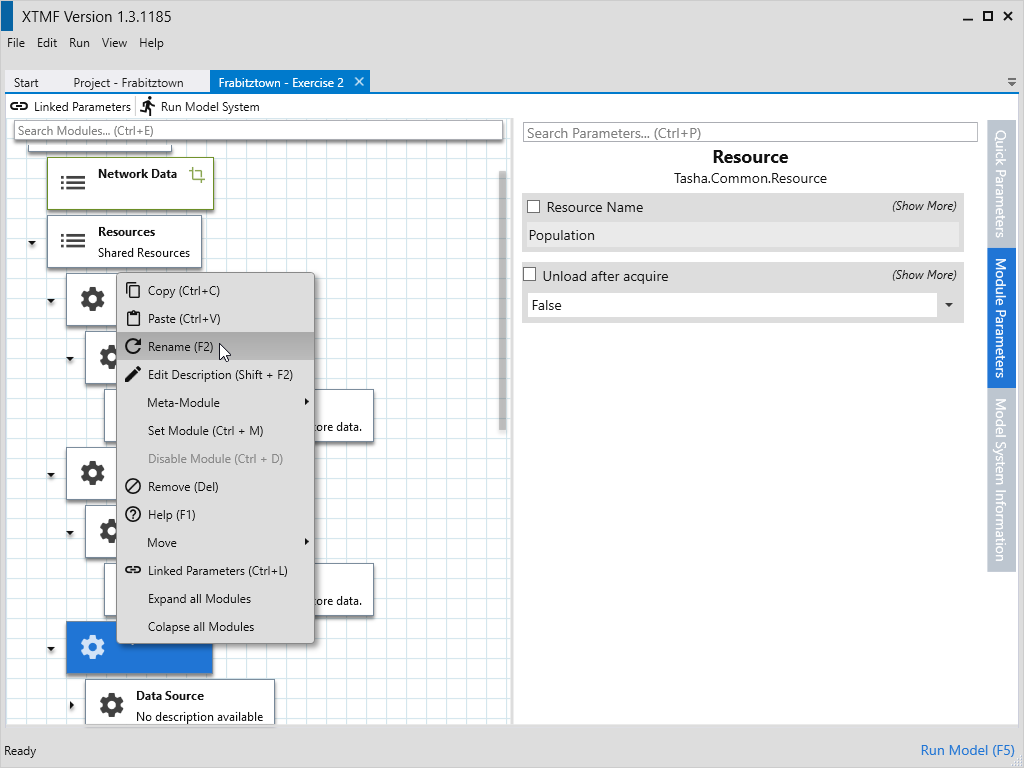Click the list icon on Resources module
This screenshot has width=1024, height=768.
[73, 241]
